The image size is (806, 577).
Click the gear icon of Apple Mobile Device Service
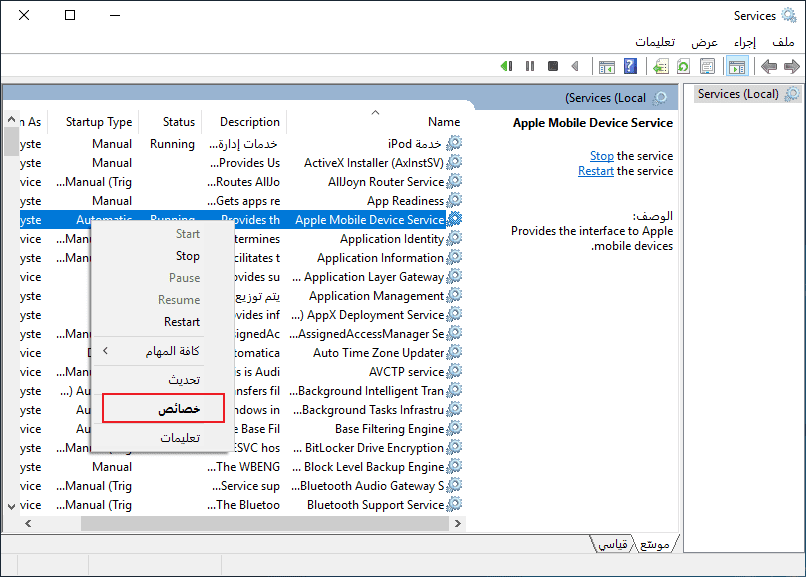[x=454, y=219]
